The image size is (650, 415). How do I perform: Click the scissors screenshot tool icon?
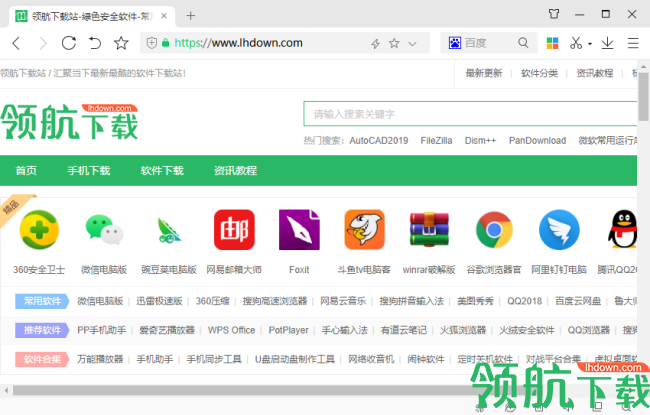point(576,43)
